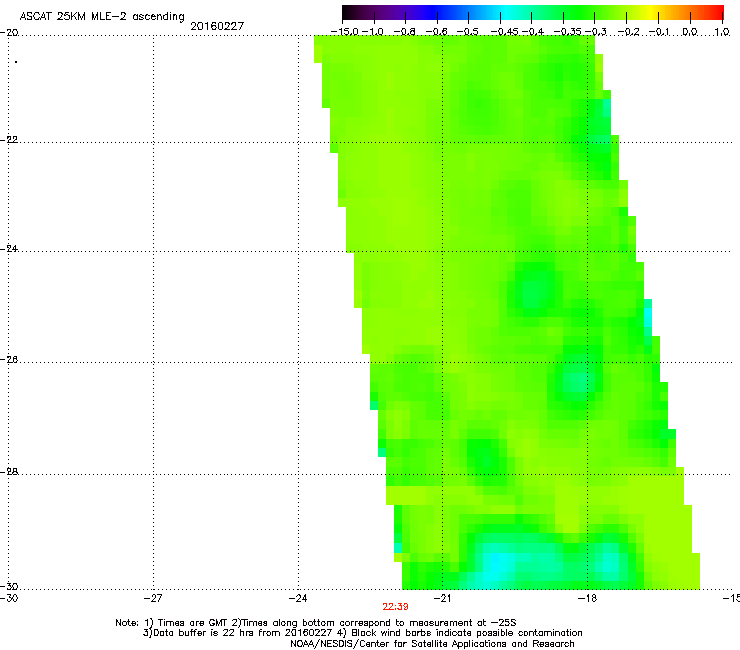Select the "-0.8" colorbar tick label
Image resolution: width=740 pixels, height=650 pixels.
coord(404,32)
